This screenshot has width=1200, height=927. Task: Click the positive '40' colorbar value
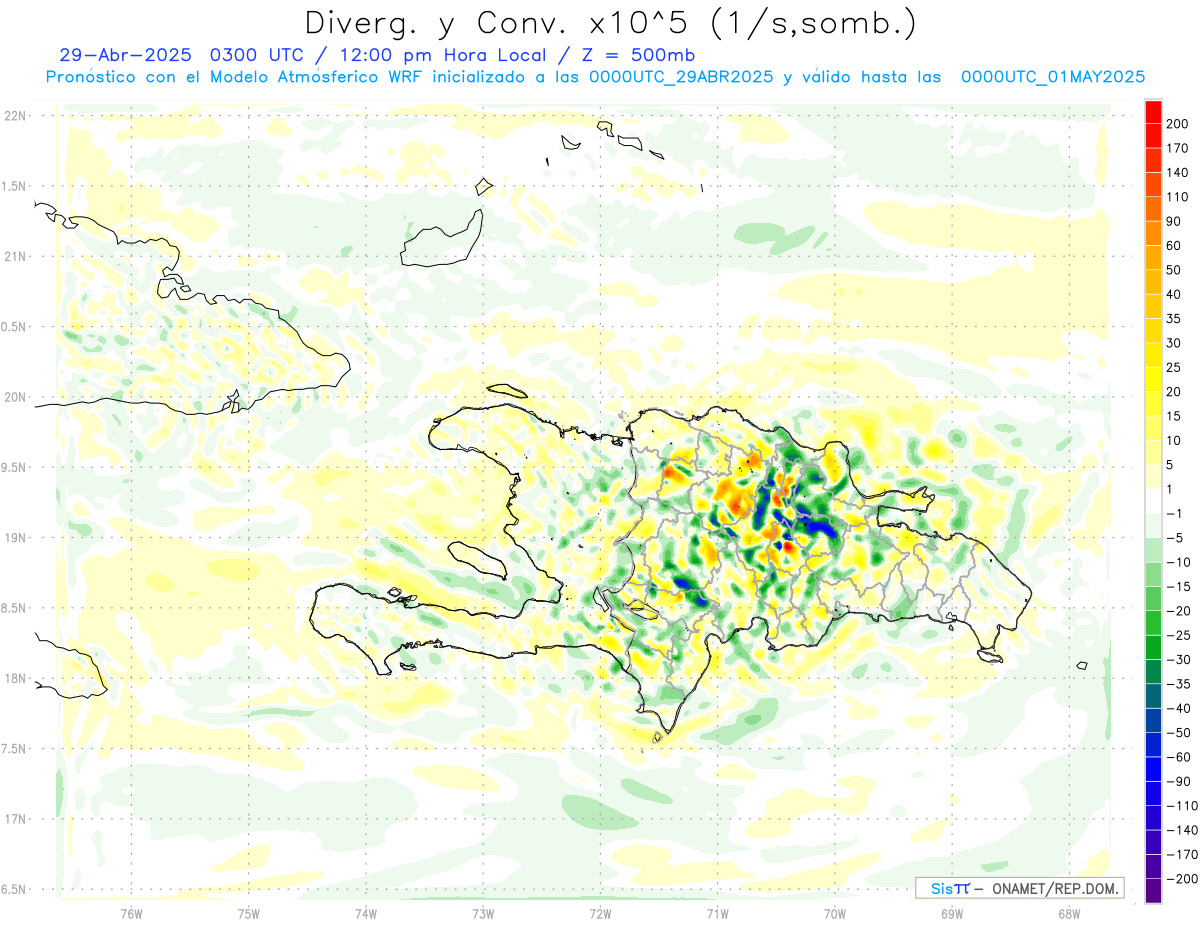tap(1175, 294)
